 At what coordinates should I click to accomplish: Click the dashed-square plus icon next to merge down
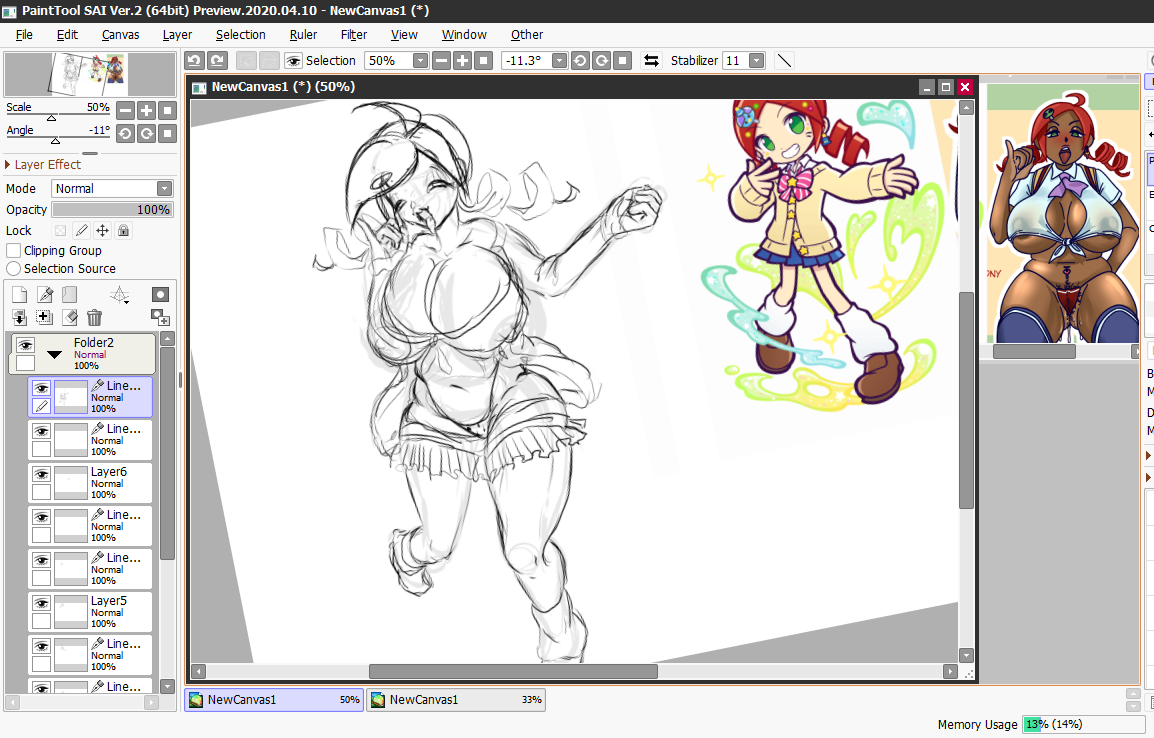(x=45, y=317)
